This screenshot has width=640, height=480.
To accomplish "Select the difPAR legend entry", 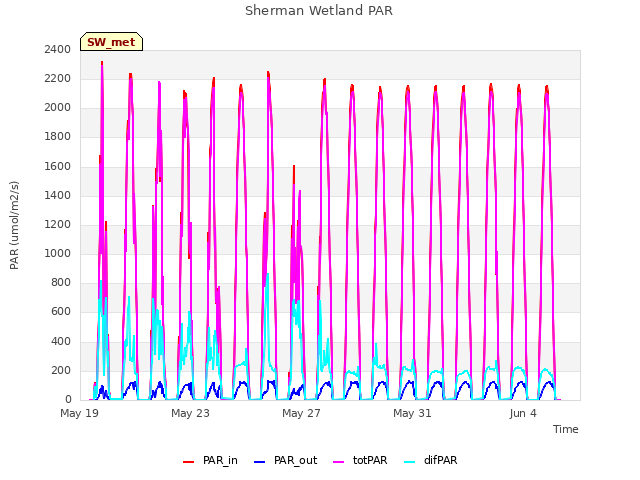I will click(x=431, y=460).
